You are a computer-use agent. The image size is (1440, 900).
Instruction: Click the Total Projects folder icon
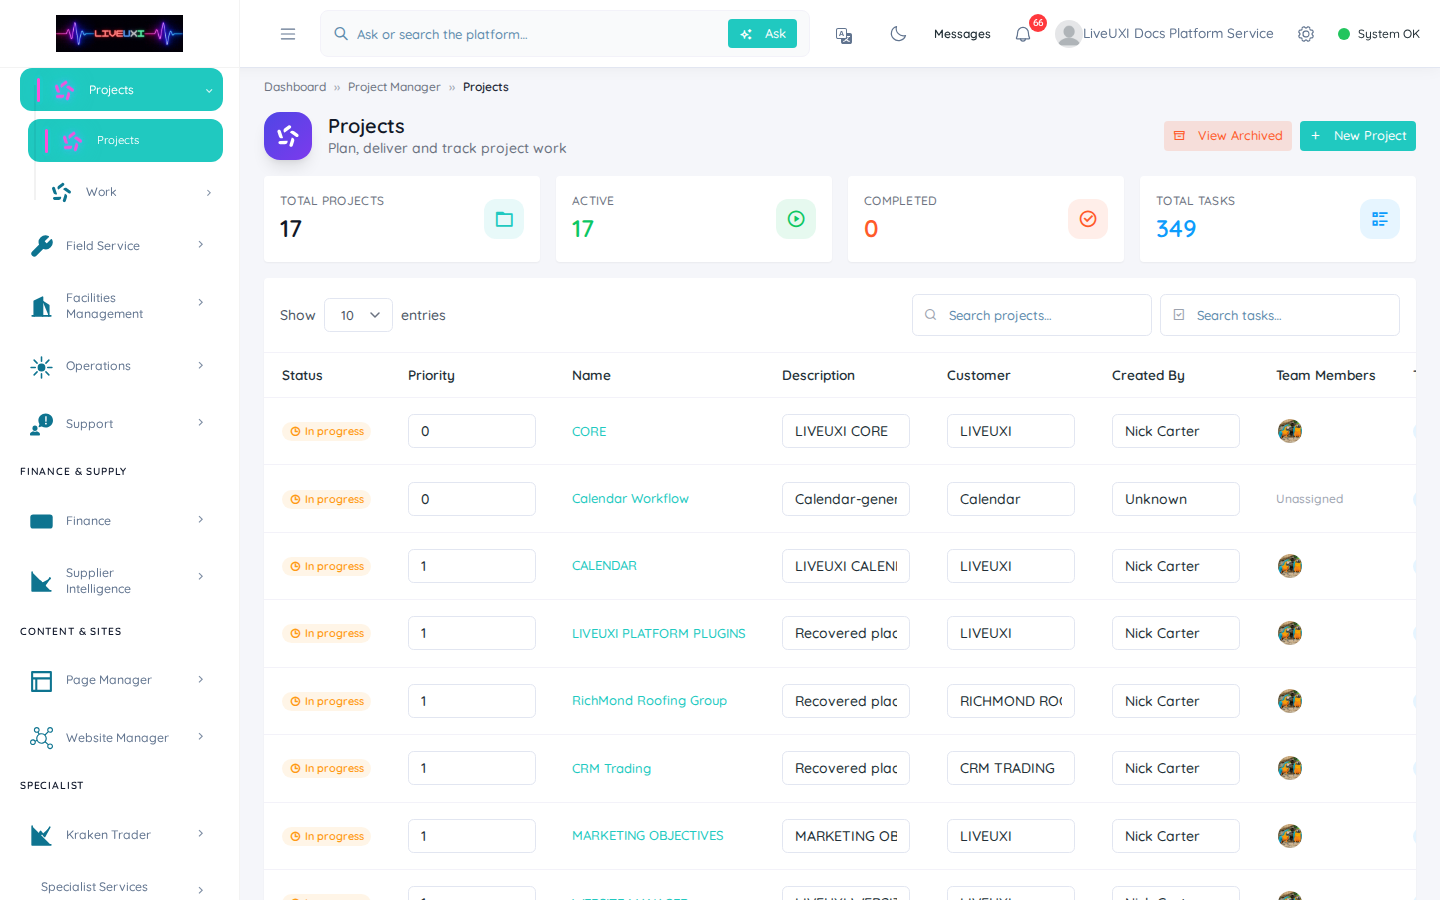tap(504, 219)
